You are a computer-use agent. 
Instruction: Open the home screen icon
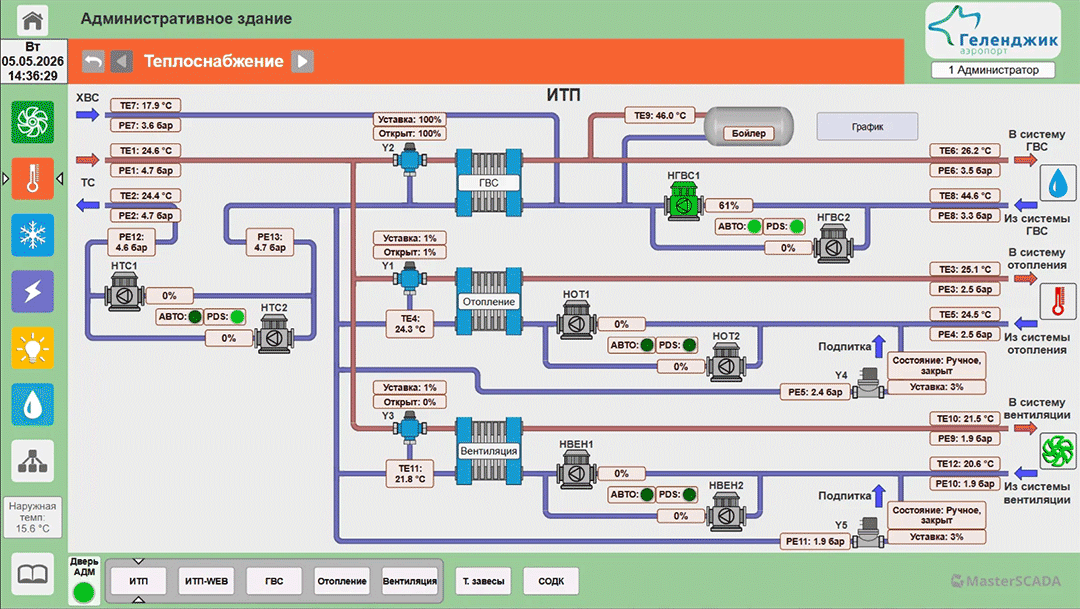coord(32,19)
